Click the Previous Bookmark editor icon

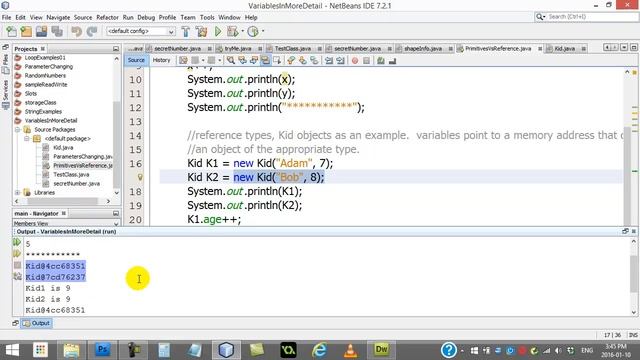(x=291, y=60)
